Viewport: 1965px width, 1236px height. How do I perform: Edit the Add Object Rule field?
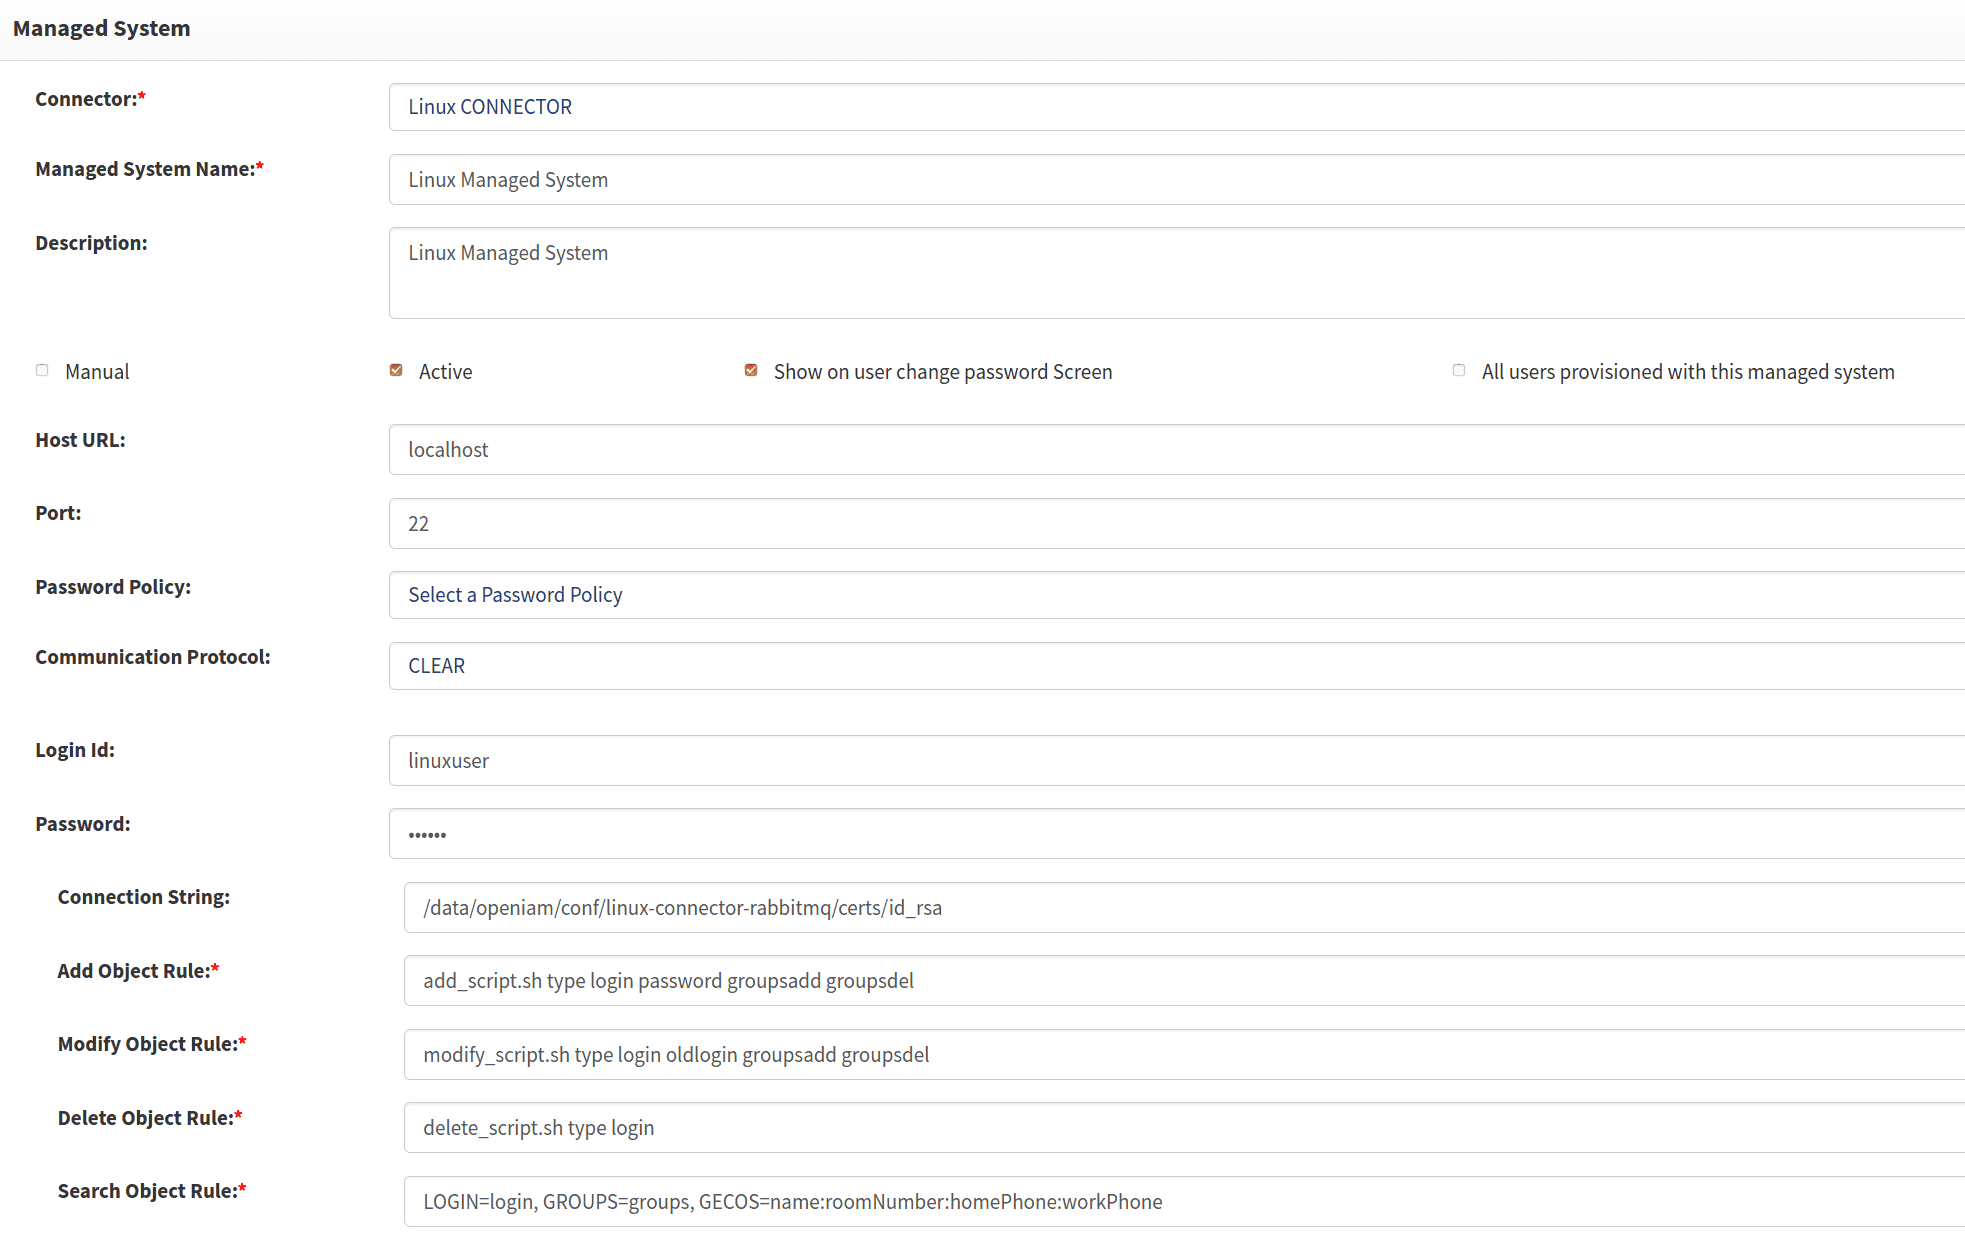pyautogui.click(x=1184, y=981)
